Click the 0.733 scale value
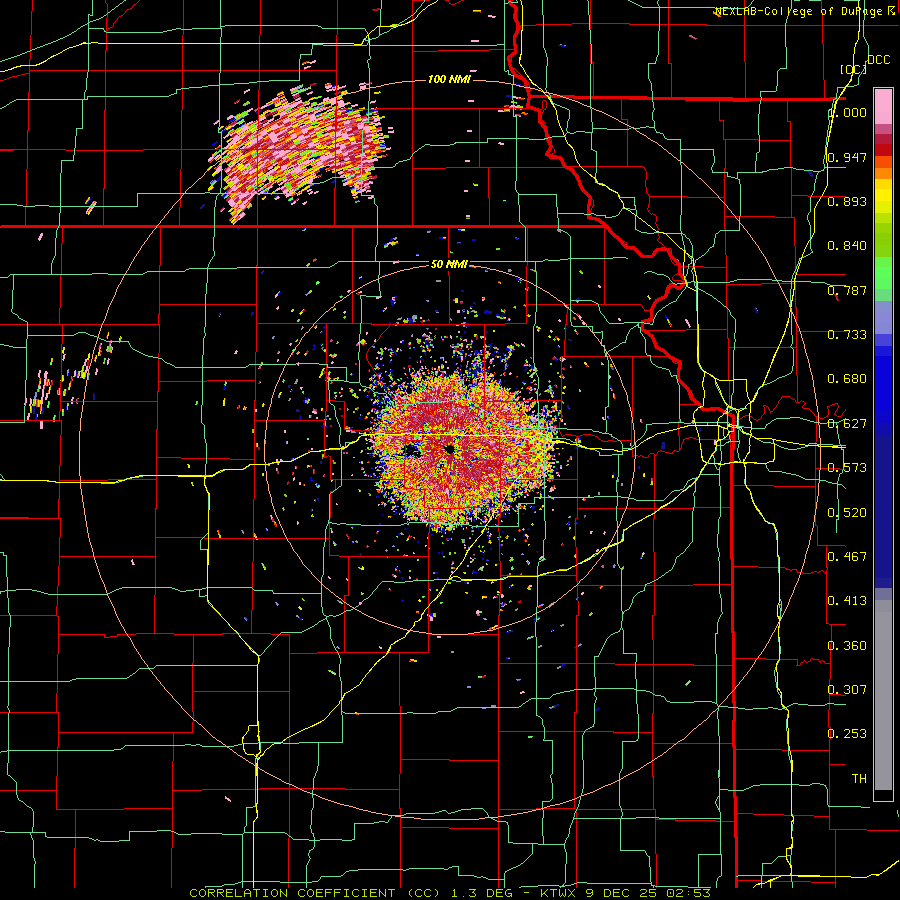This screenshot has height=900, width=900. coord(847,335)
